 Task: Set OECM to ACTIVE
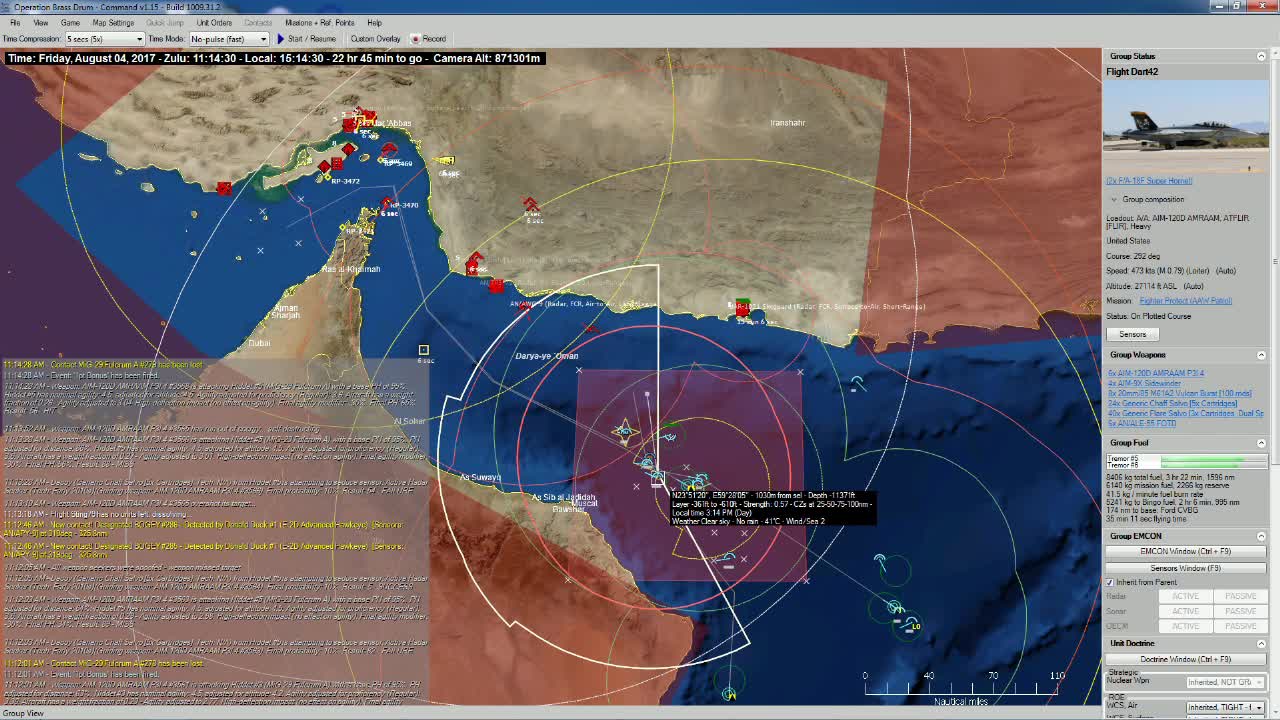point(1185,626)
